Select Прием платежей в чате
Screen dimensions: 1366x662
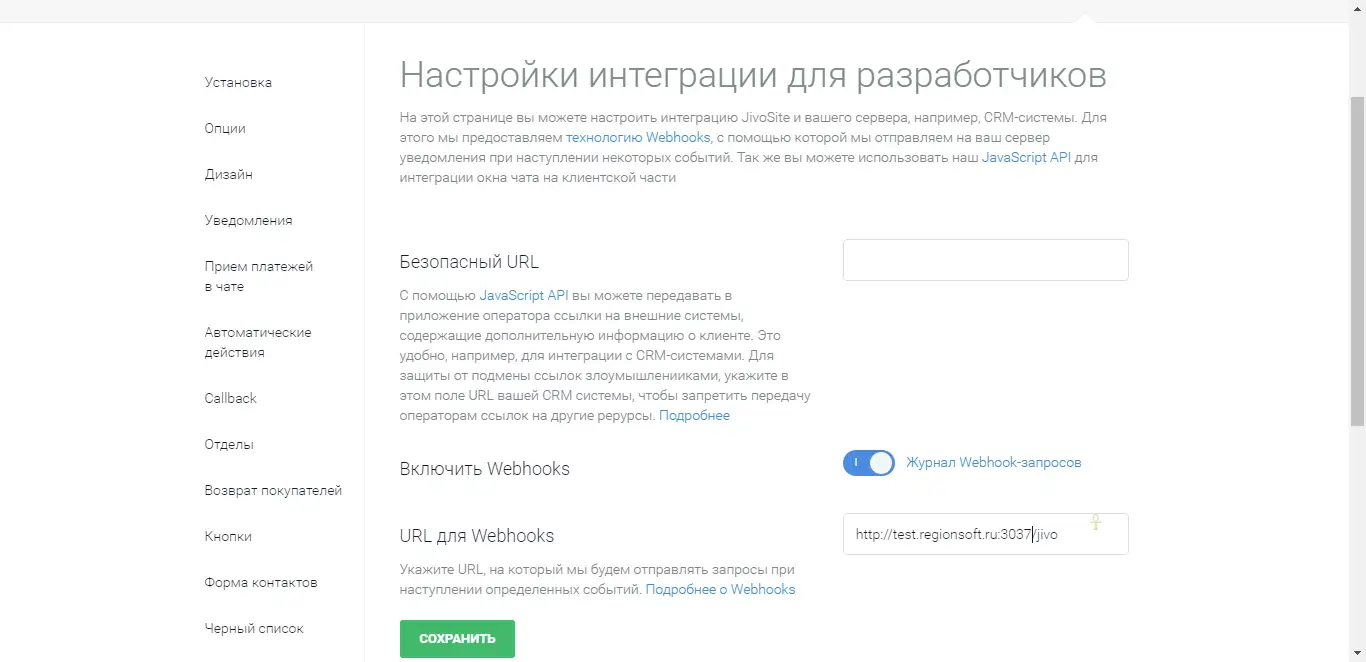(x=258, y=277)
